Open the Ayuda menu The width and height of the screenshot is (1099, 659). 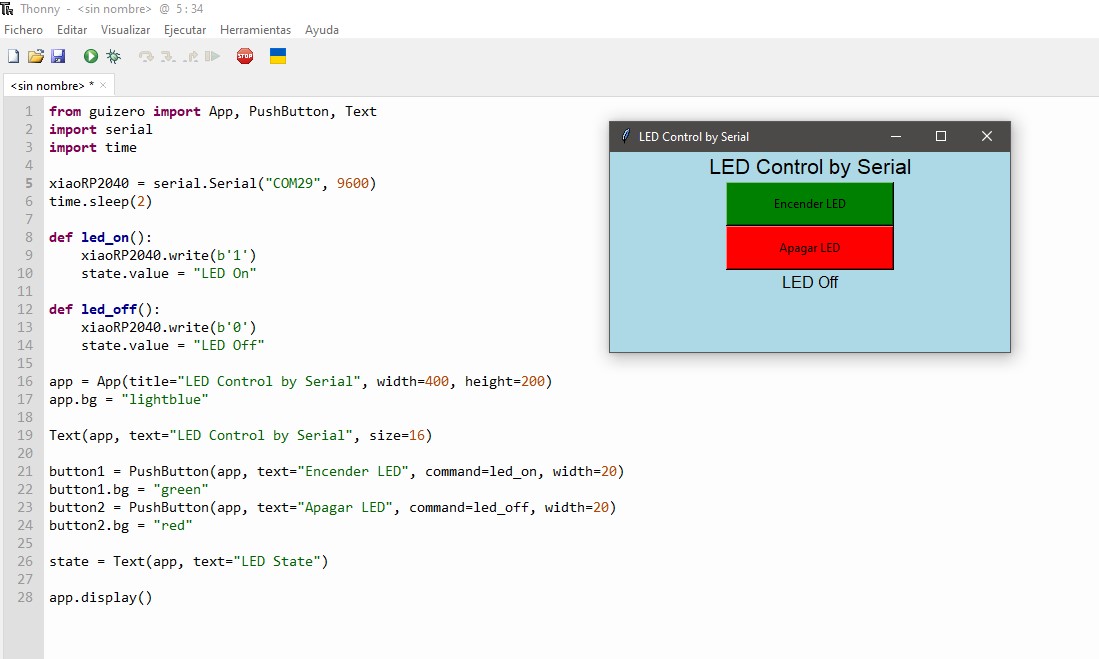pyautogui.click(x=322, y=29)
